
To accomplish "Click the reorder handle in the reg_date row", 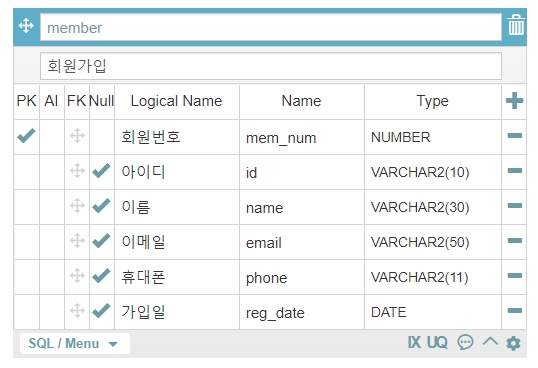I will [x=77, y=310].
